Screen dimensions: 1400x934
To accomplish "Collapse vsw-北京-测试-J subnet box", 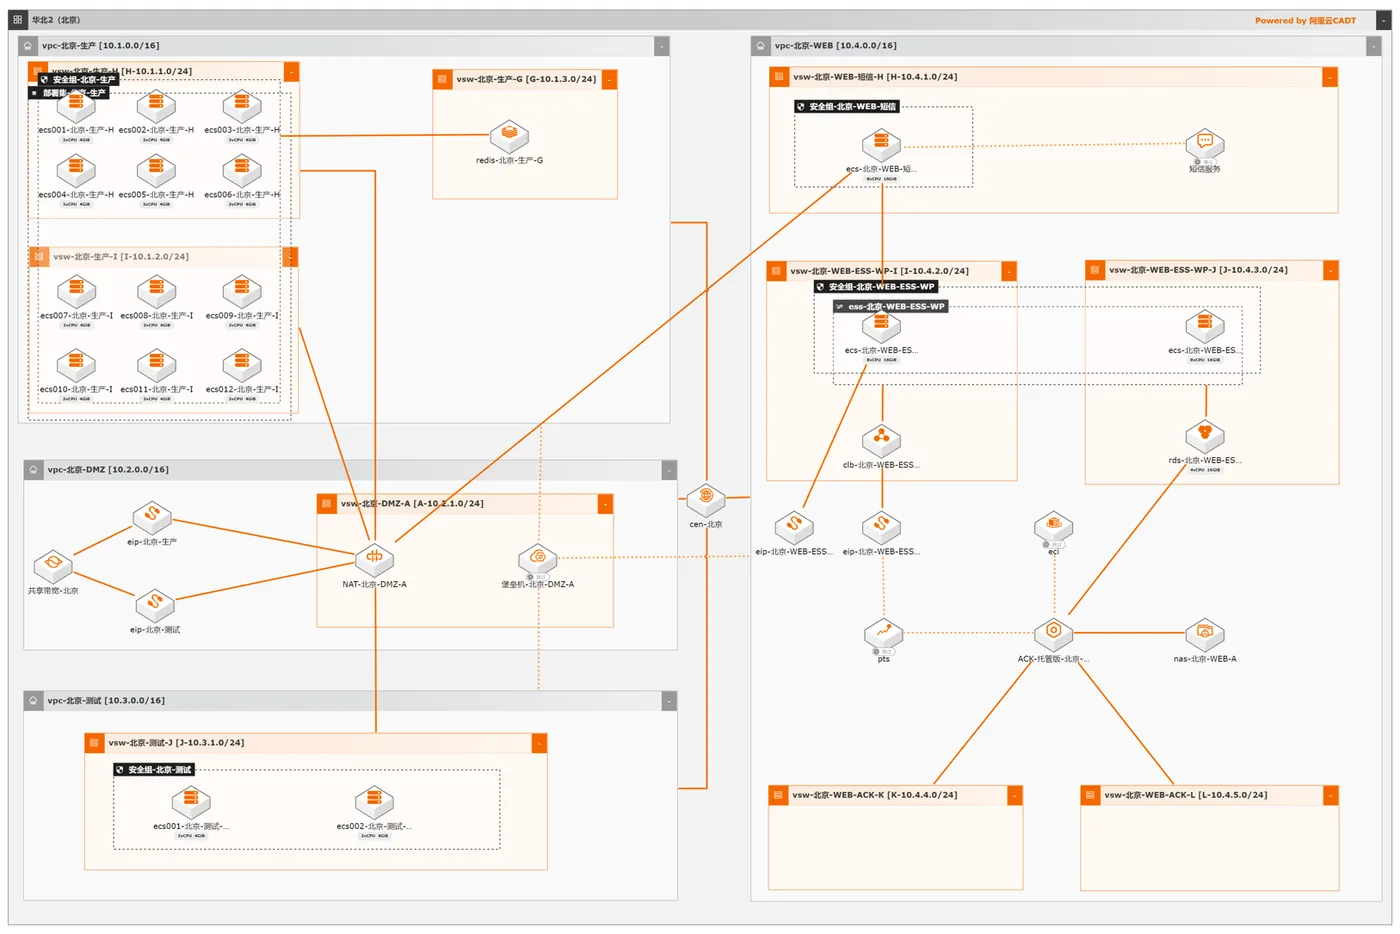I will coord(539,743).
